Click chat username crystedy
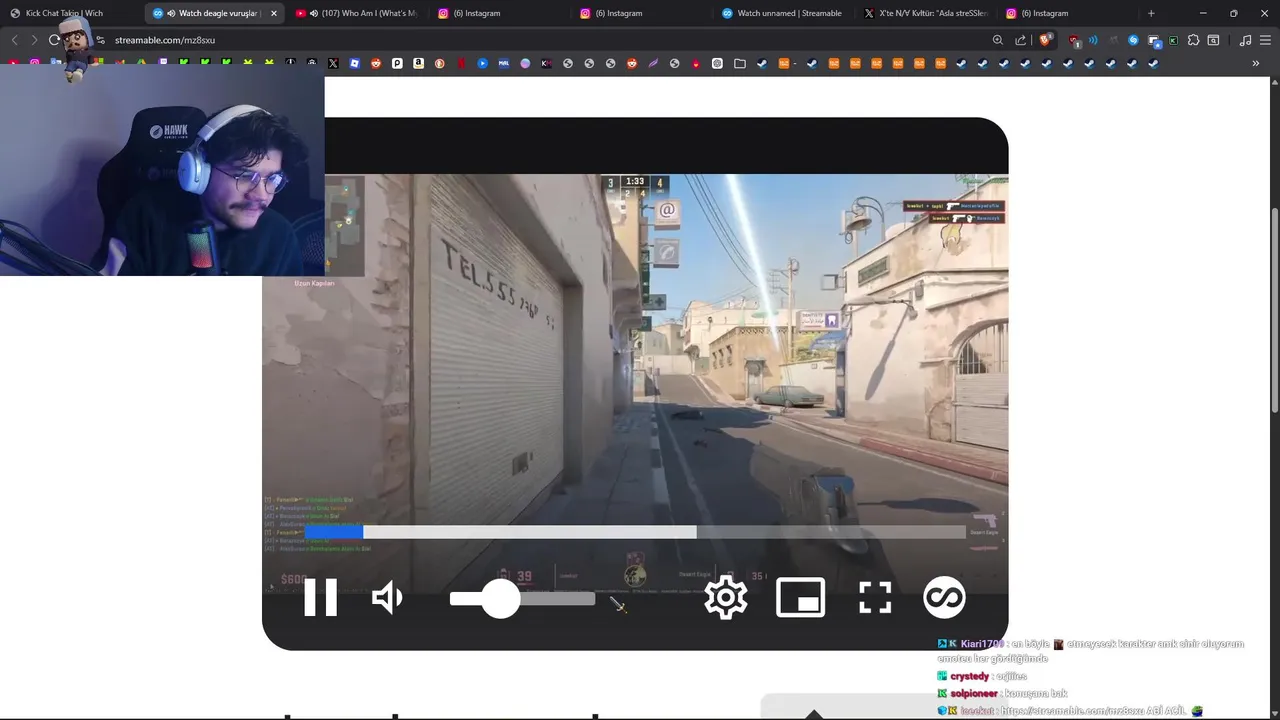This screenshot has height=720, width=1280. 970,676
